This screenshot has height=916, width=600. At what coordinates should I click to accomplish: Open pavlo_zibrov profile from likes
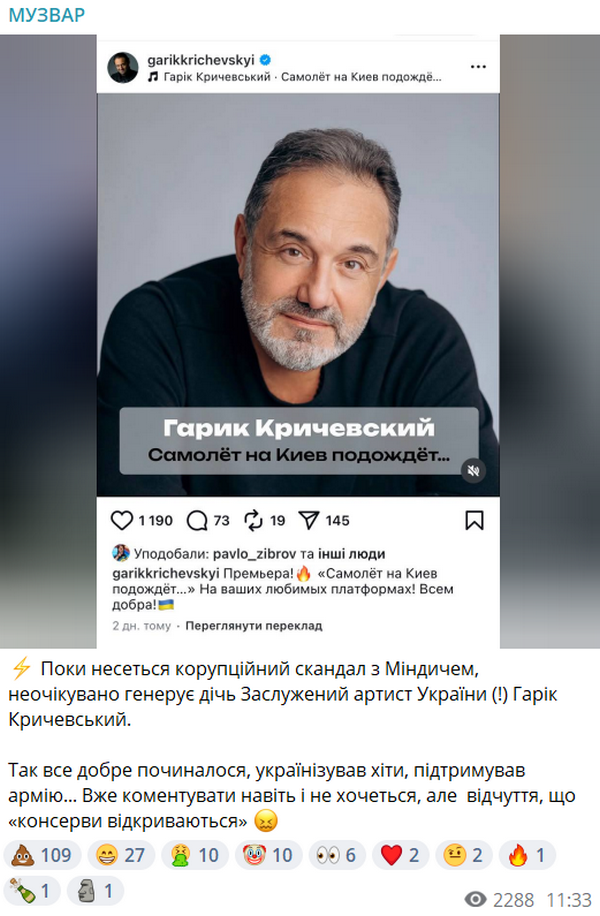pos(254,554)
